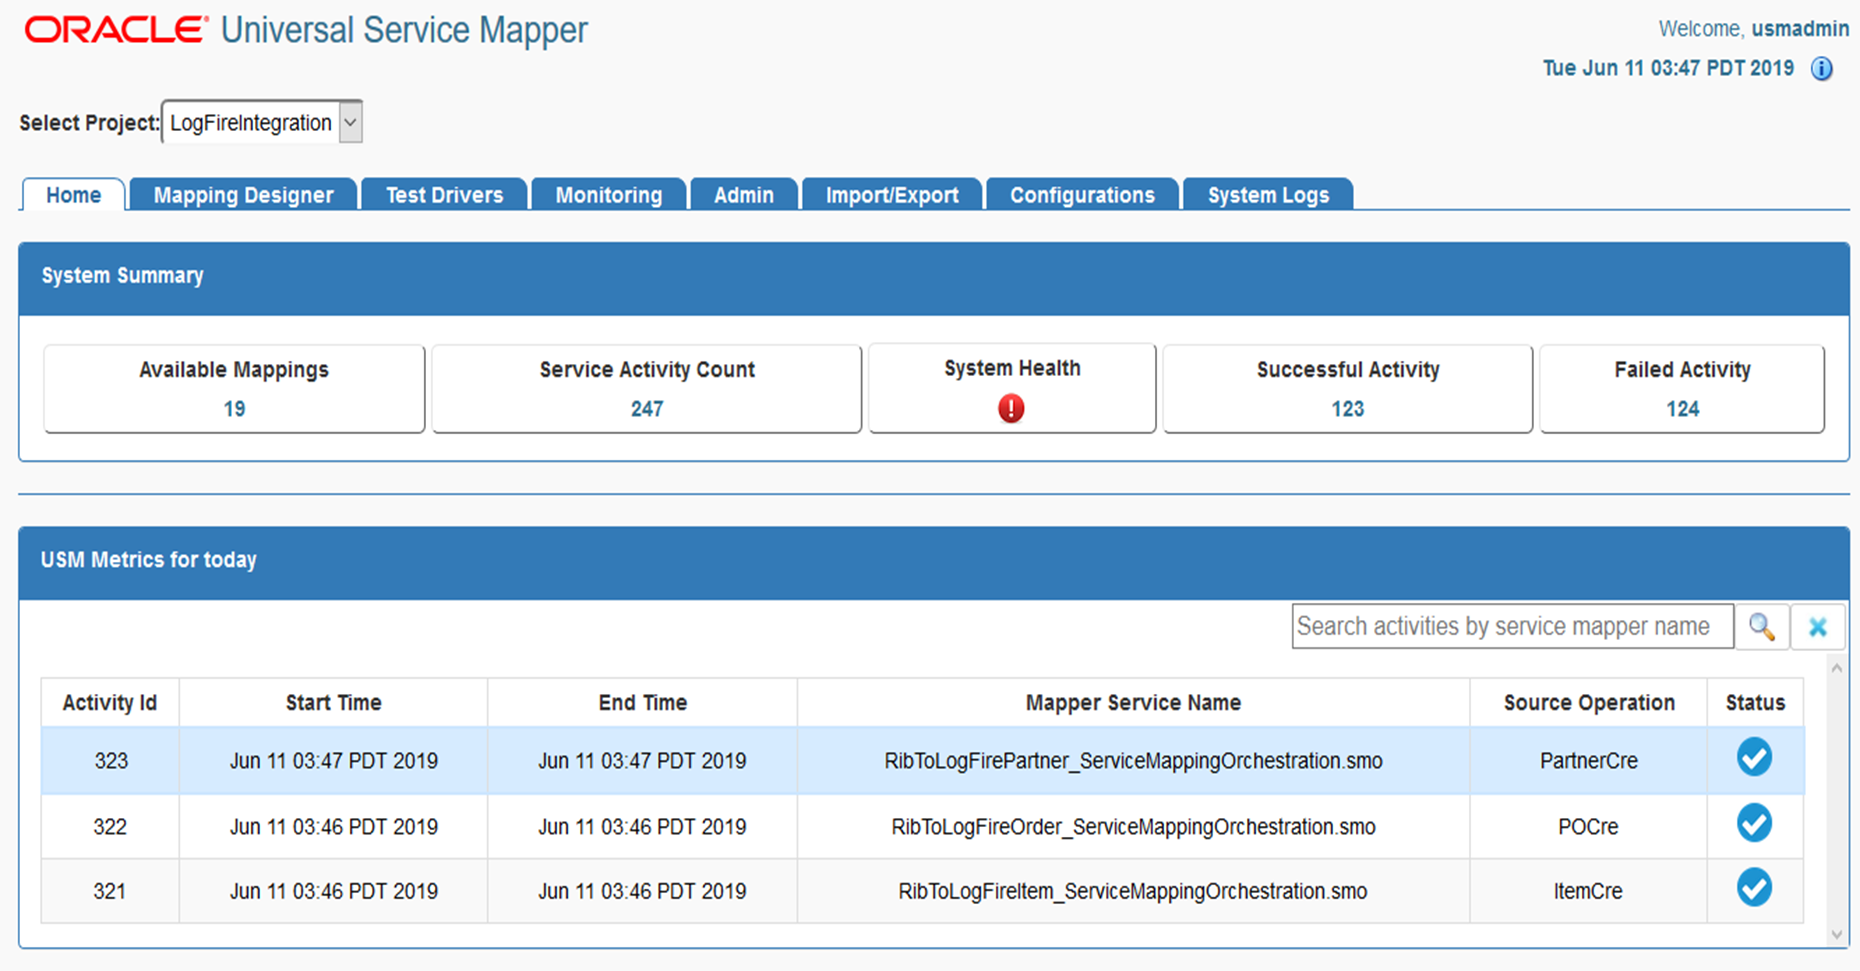Open the Mapping Designer tab

pyautogui.click(x=243, y=195)
